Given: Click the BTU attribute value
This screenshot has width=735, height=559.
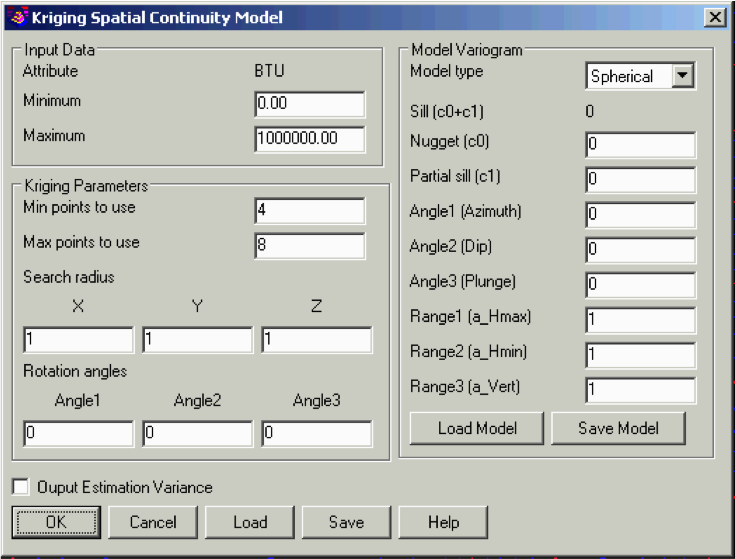Looking at the screenshot, I should click(x=270, y=71).
